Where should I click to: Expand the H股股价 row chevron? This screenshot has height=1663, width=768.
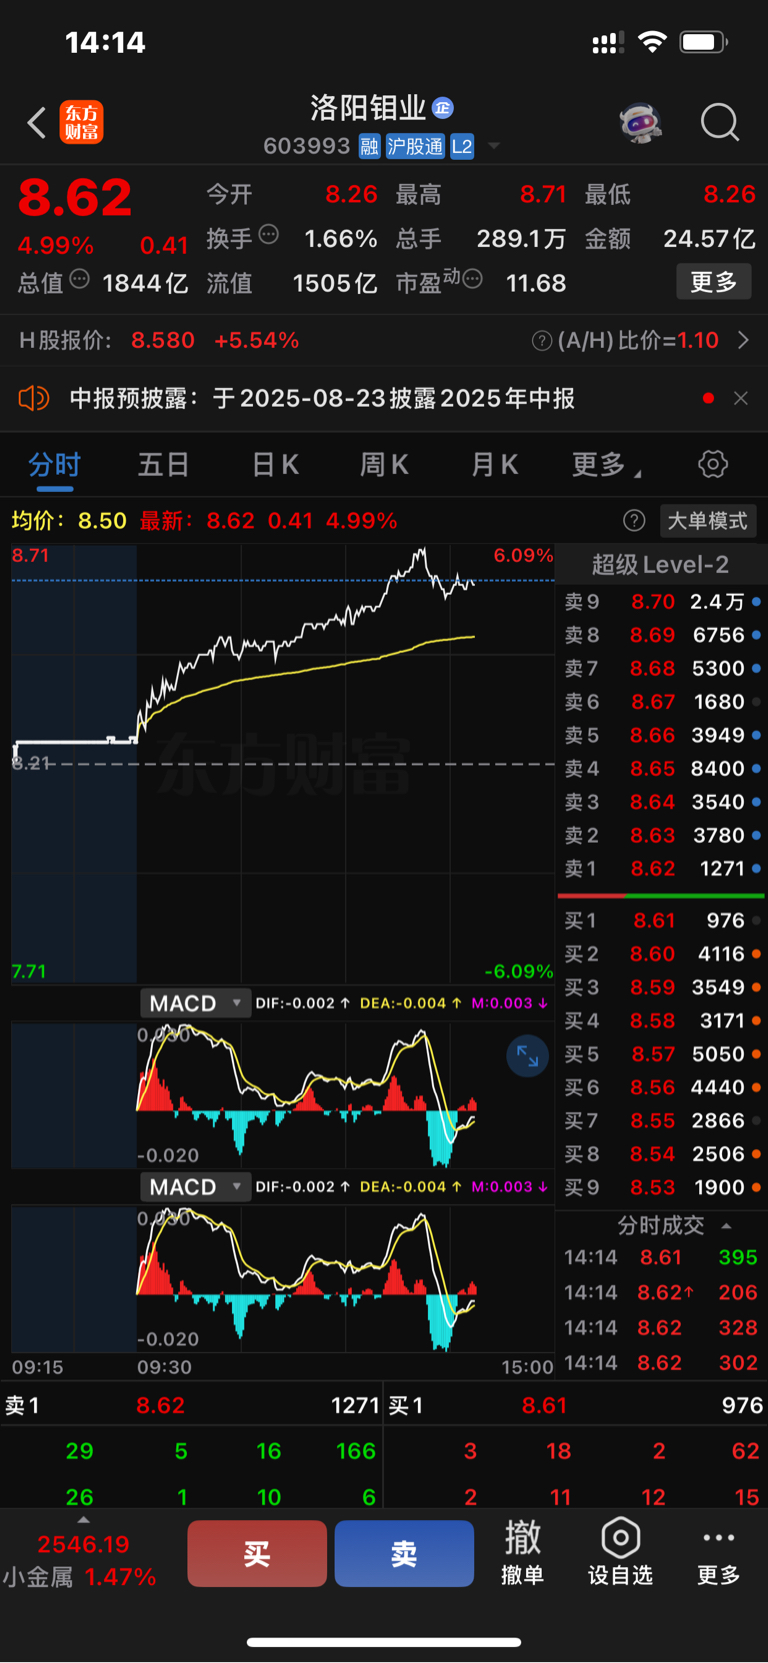[x=743, y=341]
